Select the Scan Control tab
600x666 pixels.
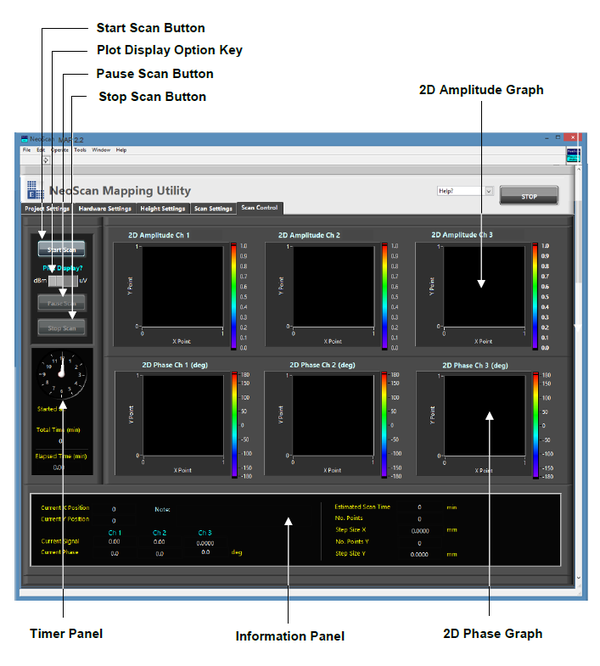pyautogui.click(x=259, y=208)
